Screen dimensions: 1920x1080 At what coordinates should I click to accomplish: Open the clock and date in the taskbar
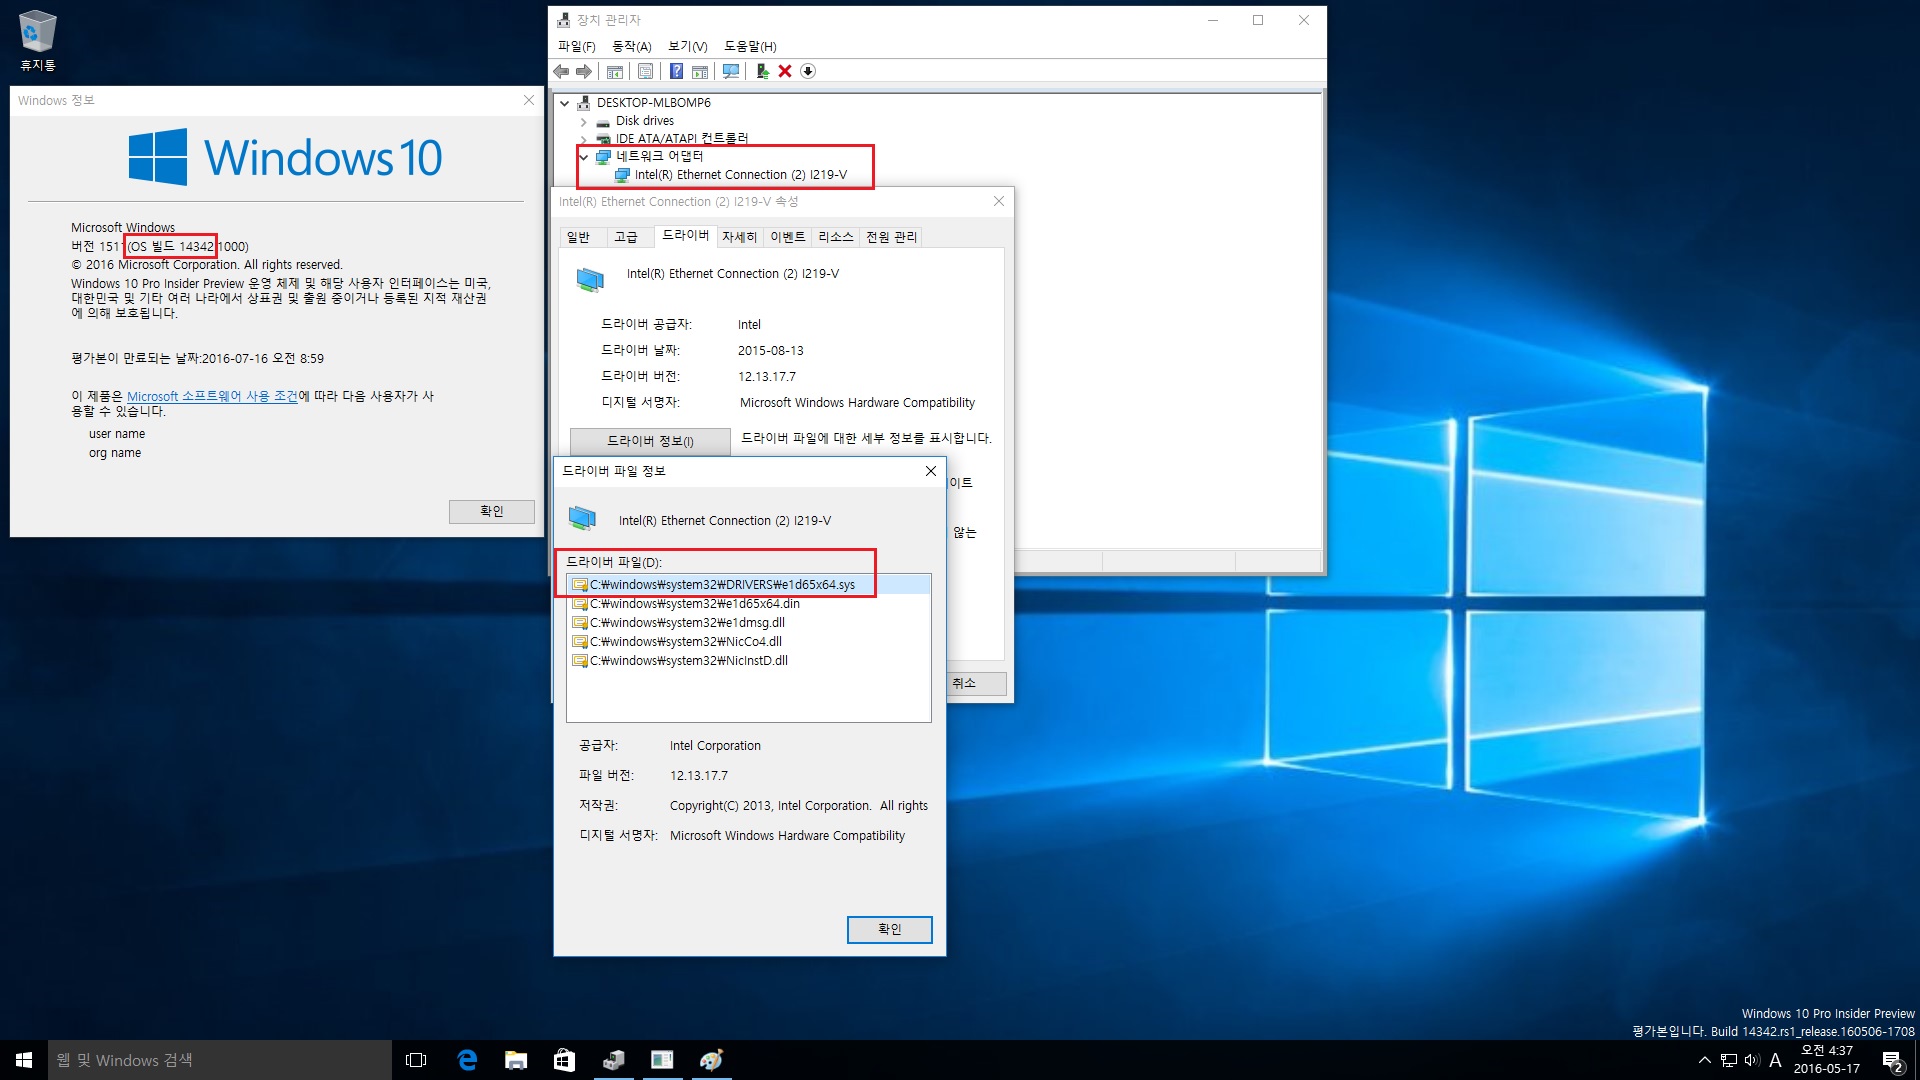[x=1826, y=1060]
